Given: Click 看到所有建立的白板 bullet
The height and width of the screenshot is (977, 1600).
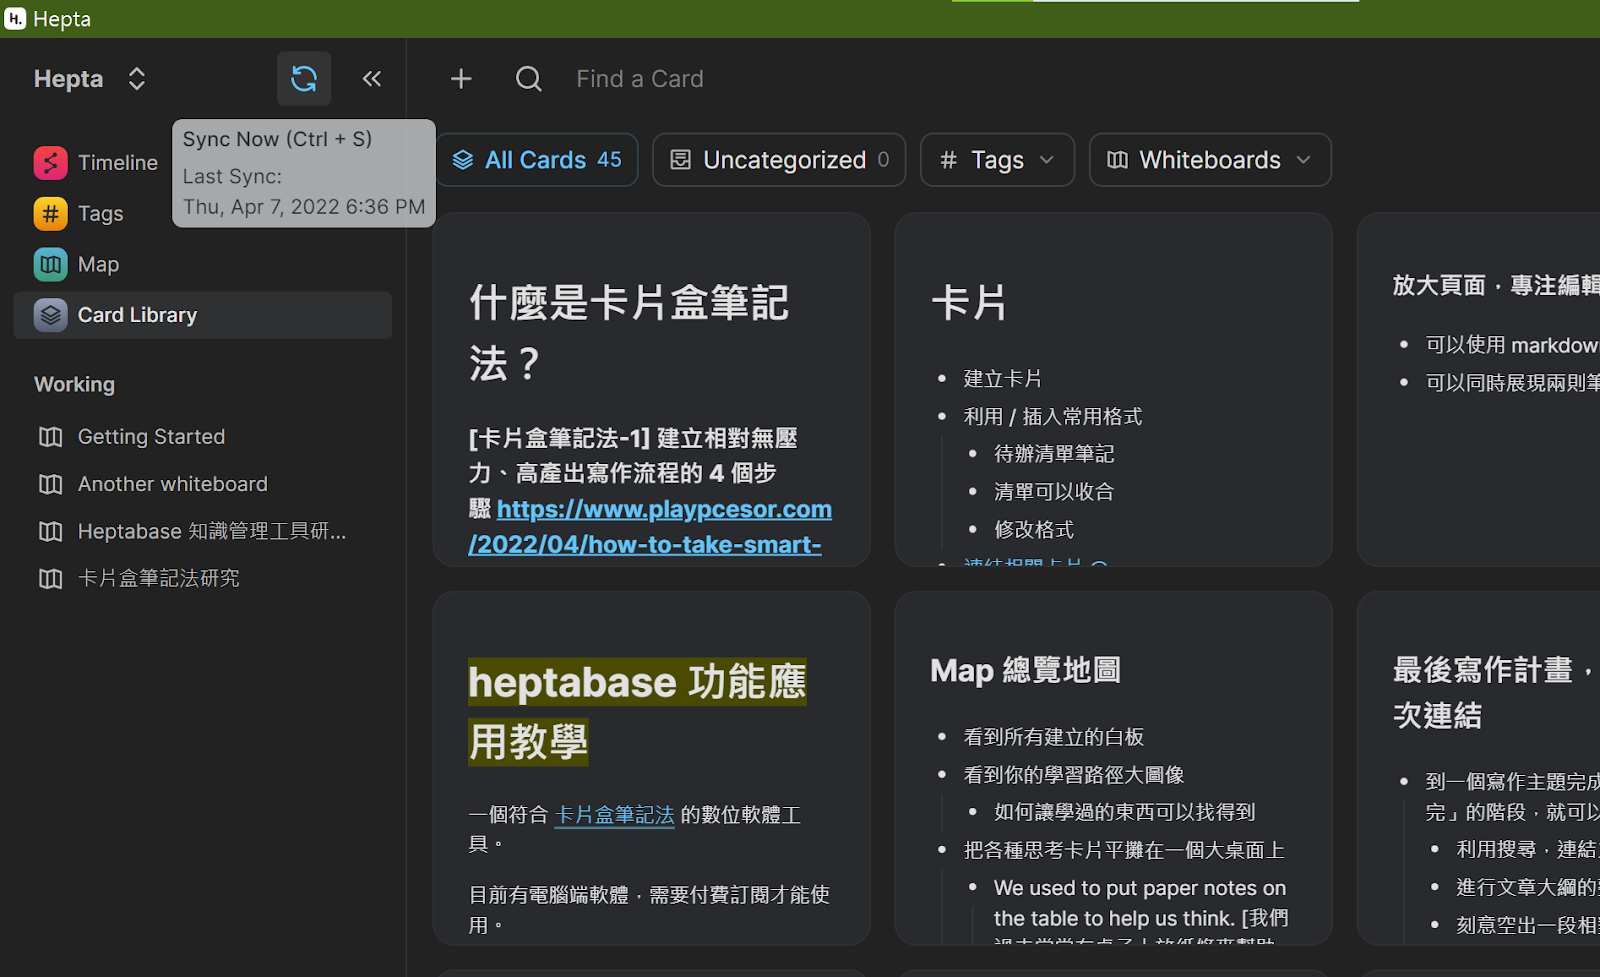Looking at the screenshot, I should pos(1053,737).
